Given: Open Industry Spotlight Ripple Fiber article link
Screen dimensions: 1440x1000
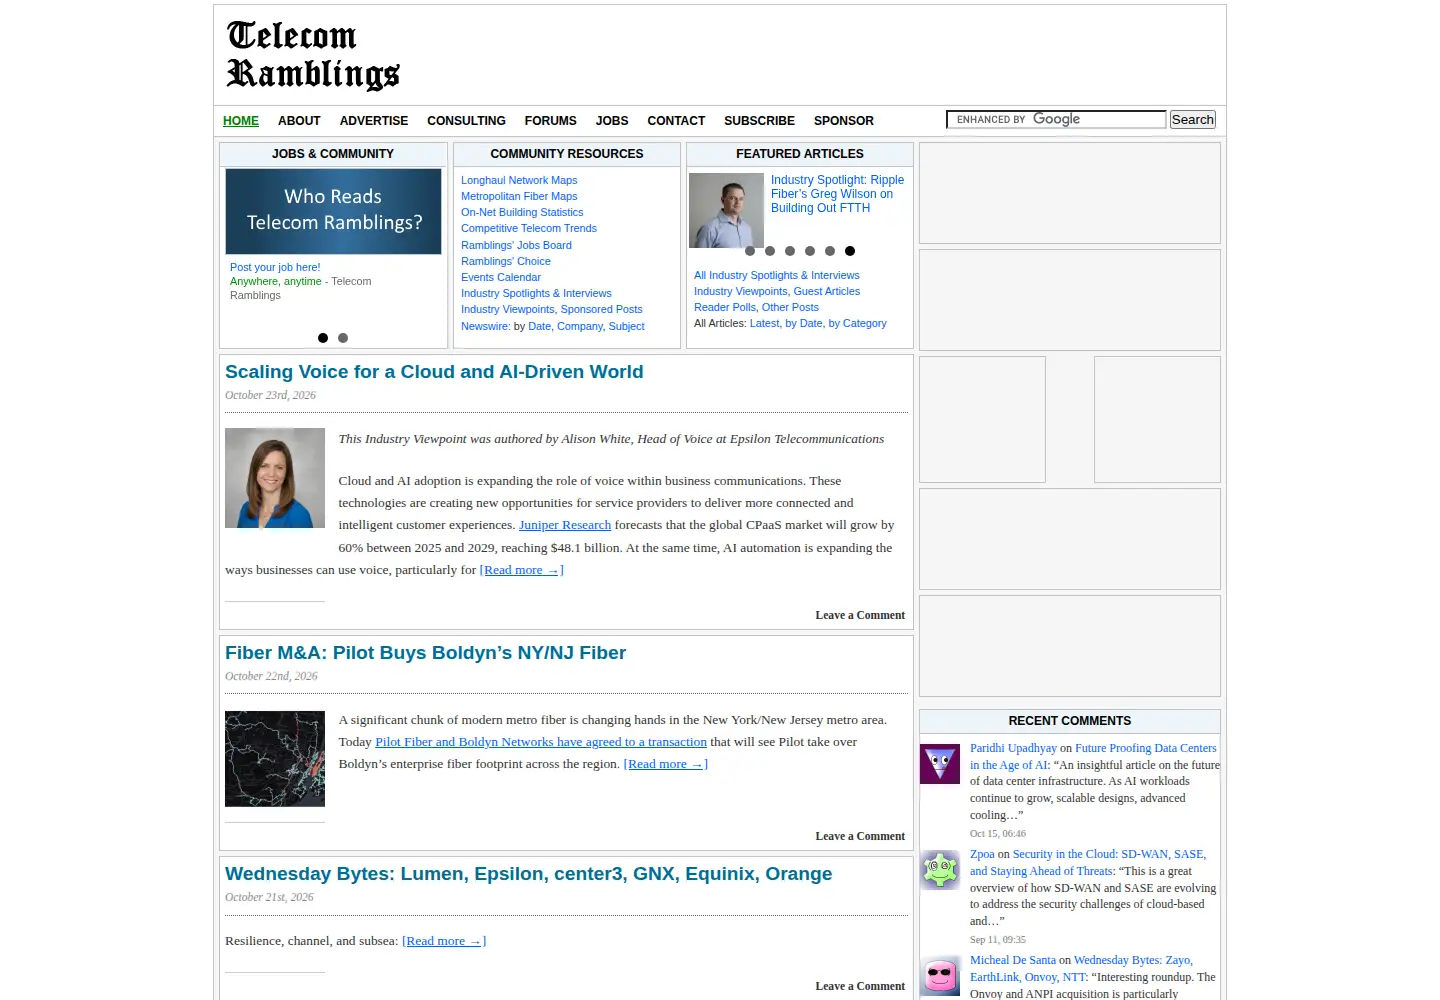Looking at the screenshot, I should coord(837,194).
